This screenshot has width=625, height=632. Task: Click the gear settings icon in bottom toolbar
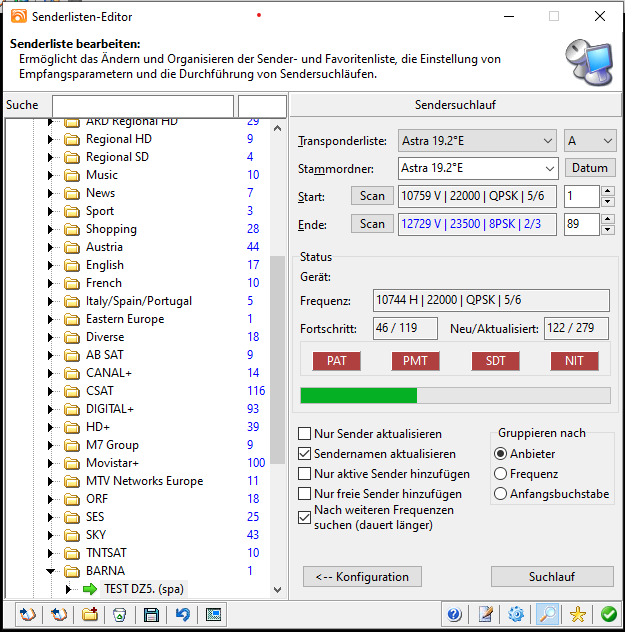pos(517,614)
